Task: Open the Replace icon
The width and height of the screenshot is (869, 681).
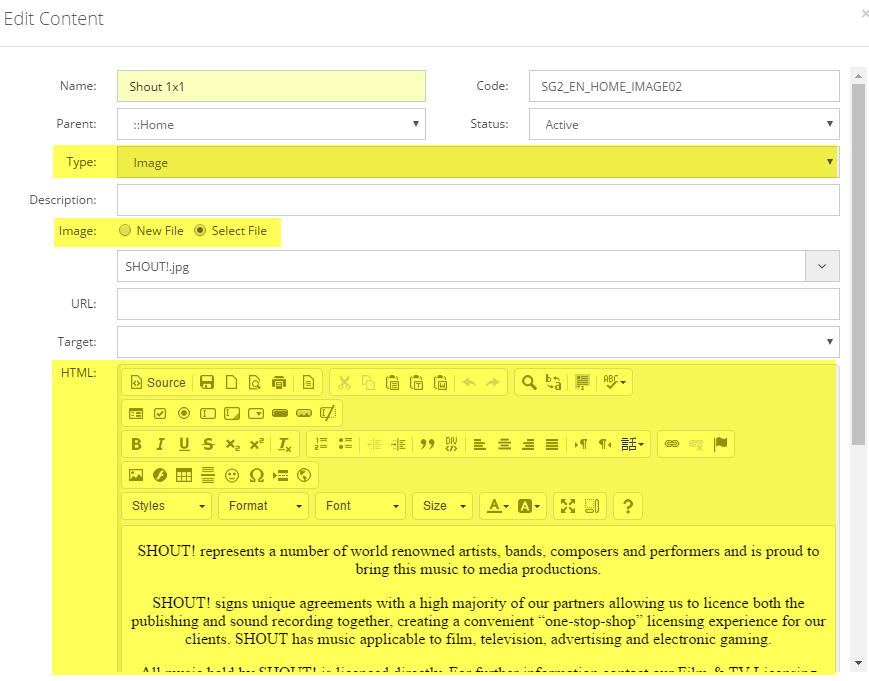Action: point(553,382)
